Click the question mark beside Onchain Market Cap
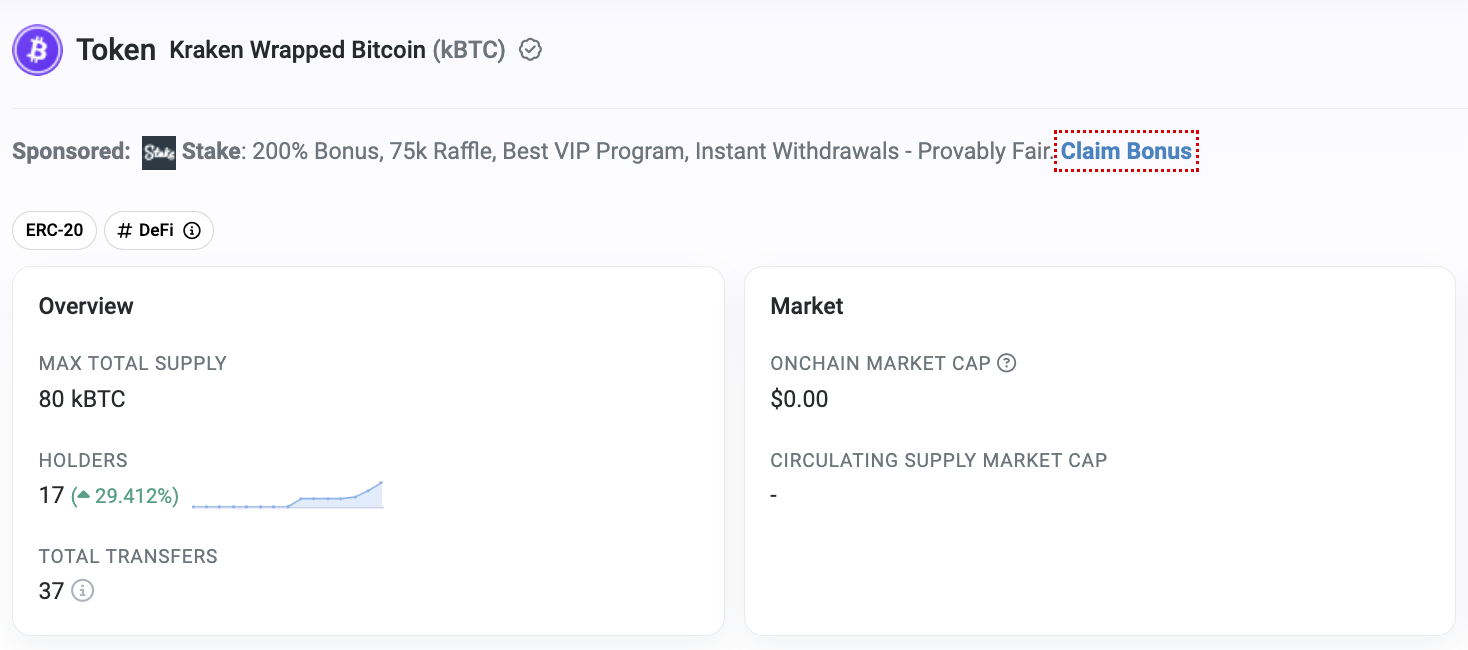The height and width of the screenshot is (650, 1468). [1007, 363]
